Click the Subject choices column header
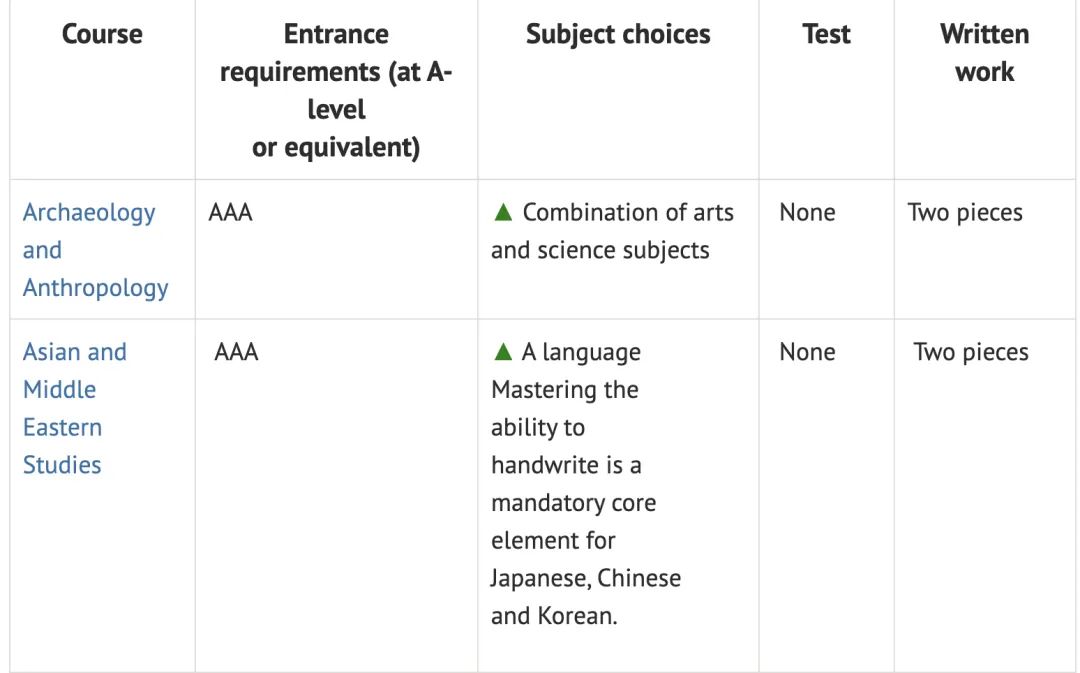Screen dimensions: 1080x673 (618, 34)
